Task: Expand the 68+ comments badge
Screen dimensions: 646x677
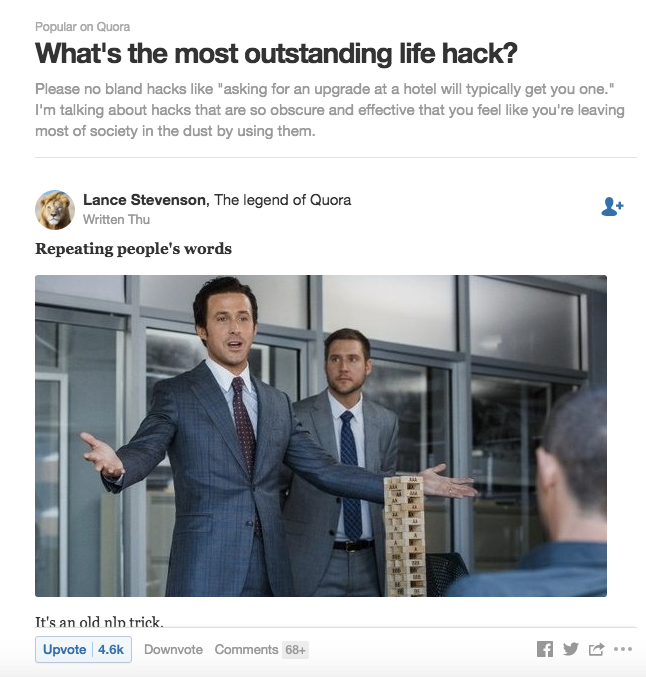Action: click(295, 649)
